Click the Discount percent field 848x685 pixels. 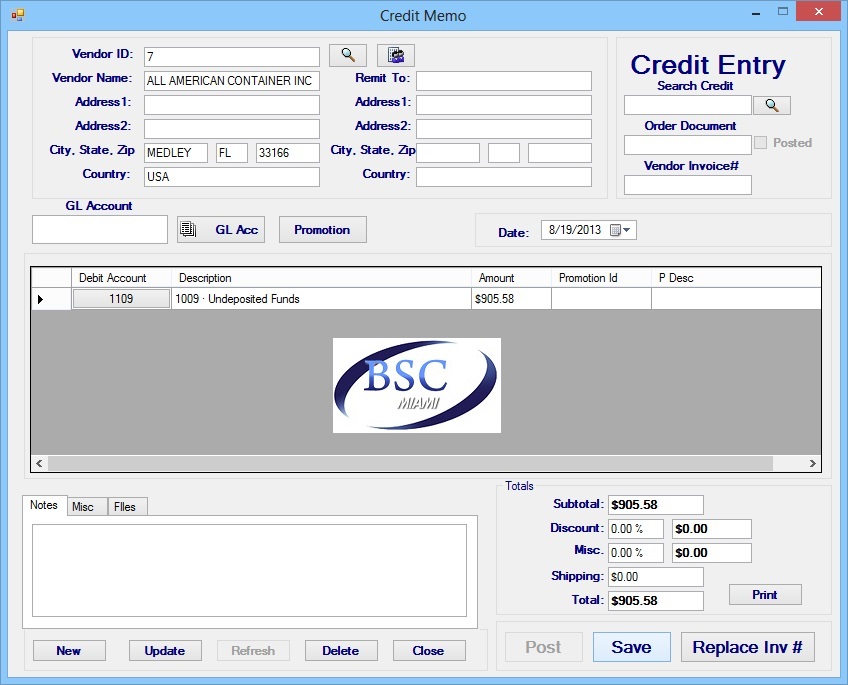coord(635,529)
